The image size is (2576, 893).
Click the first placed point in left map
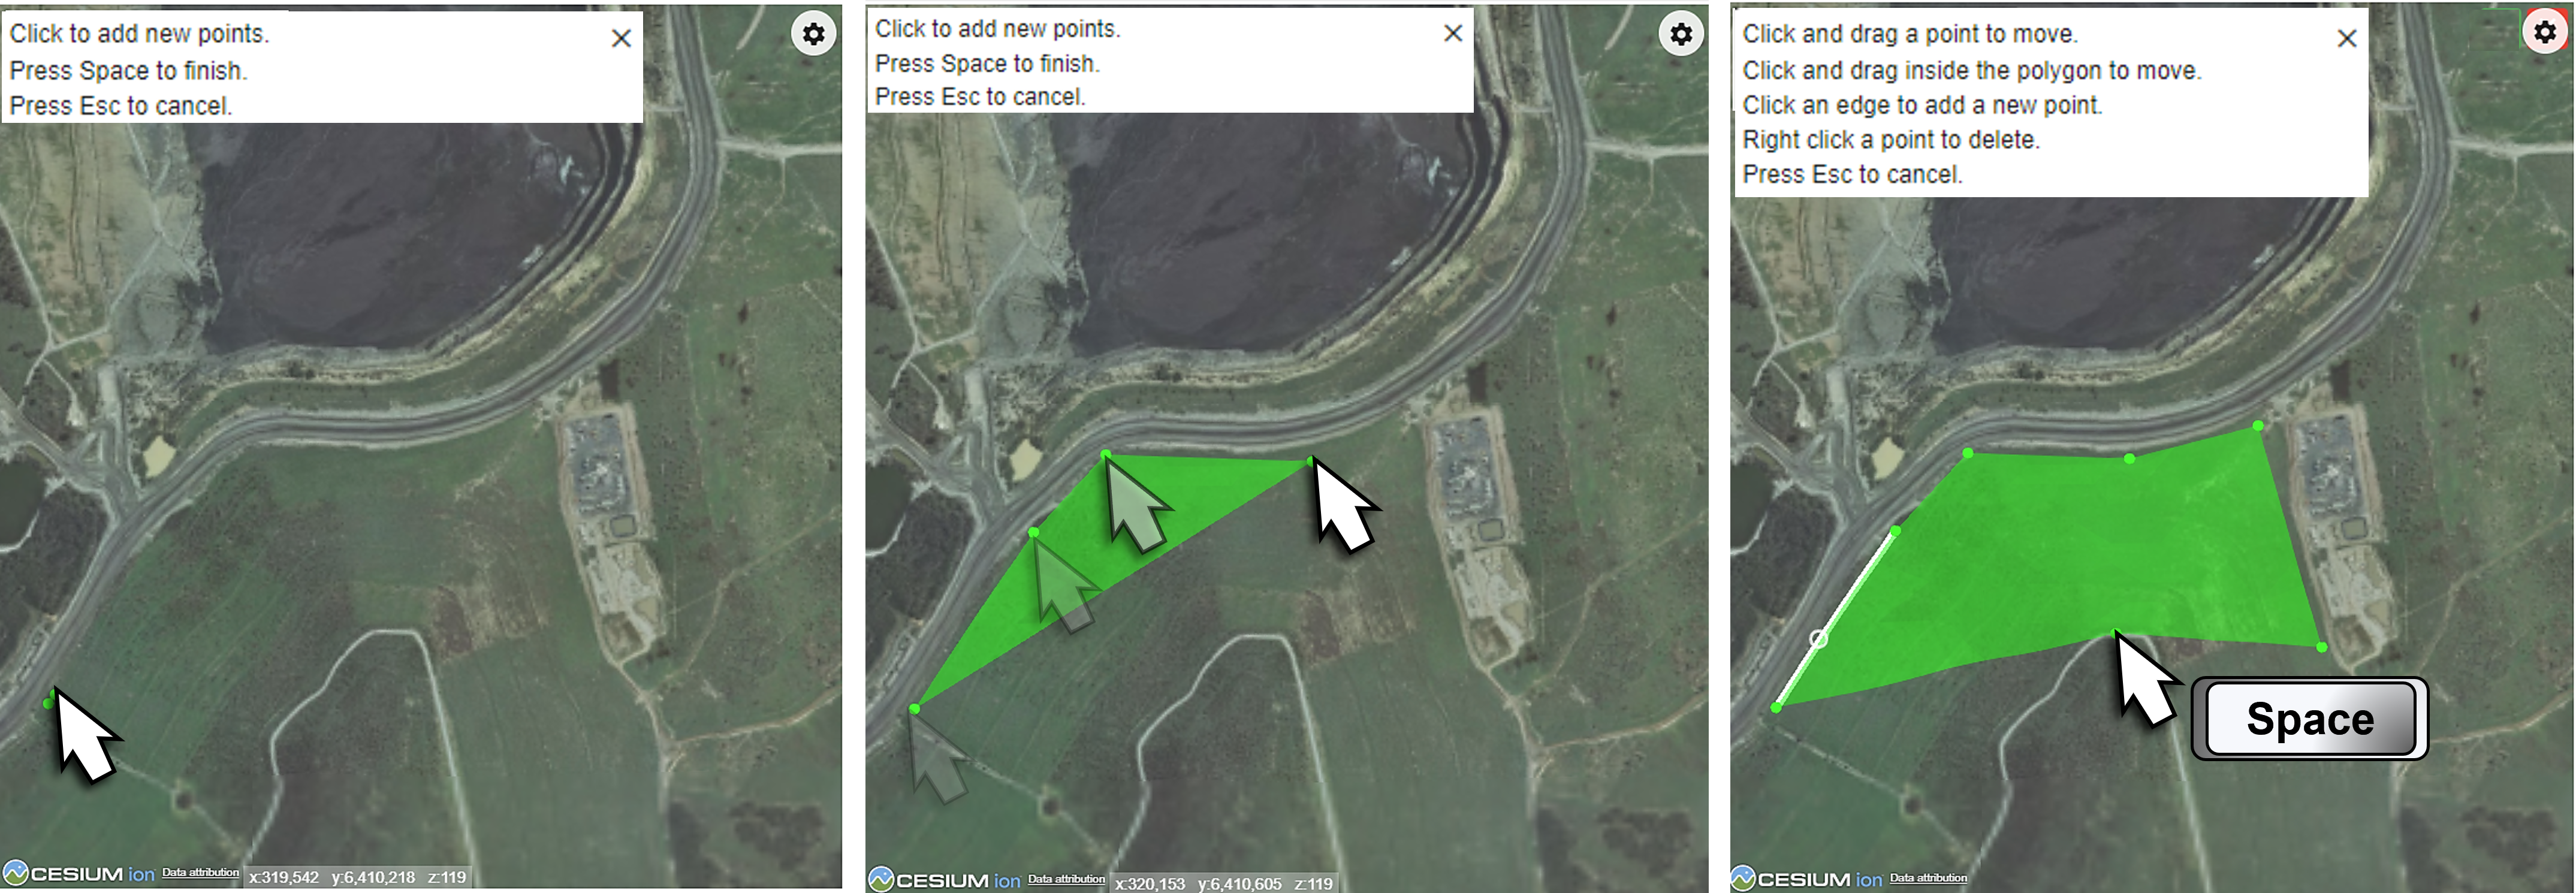point(48,704)
